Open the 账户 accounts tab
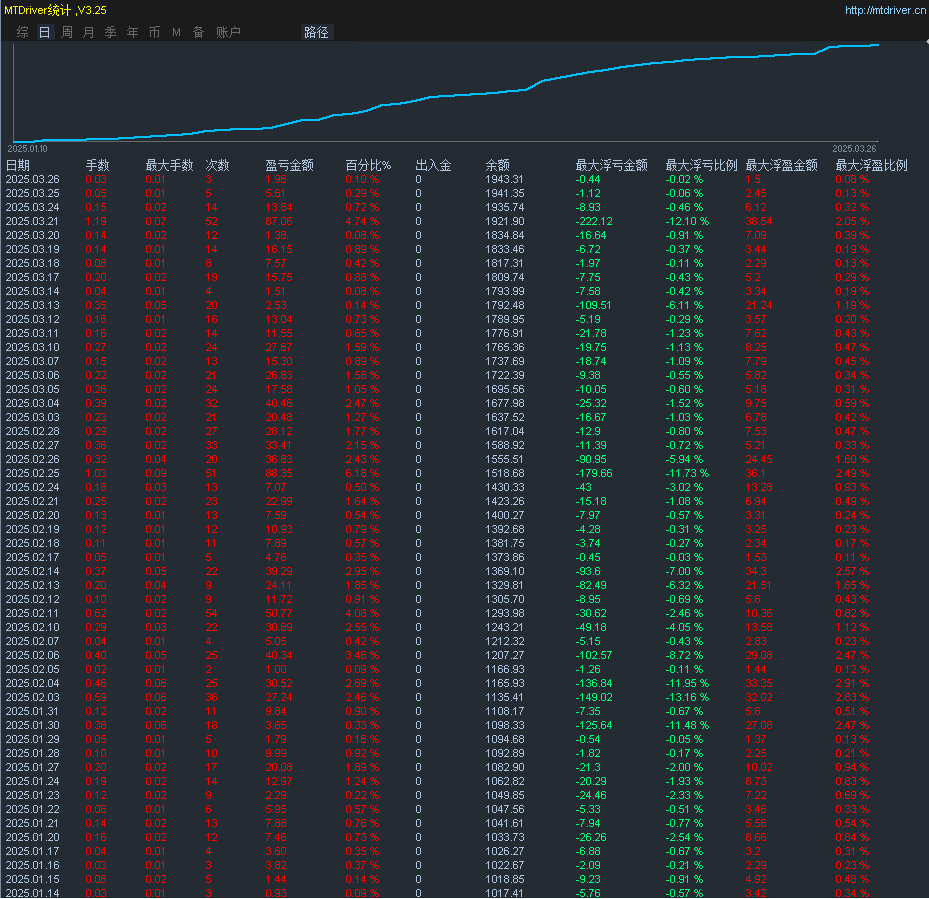 point(230,32)
